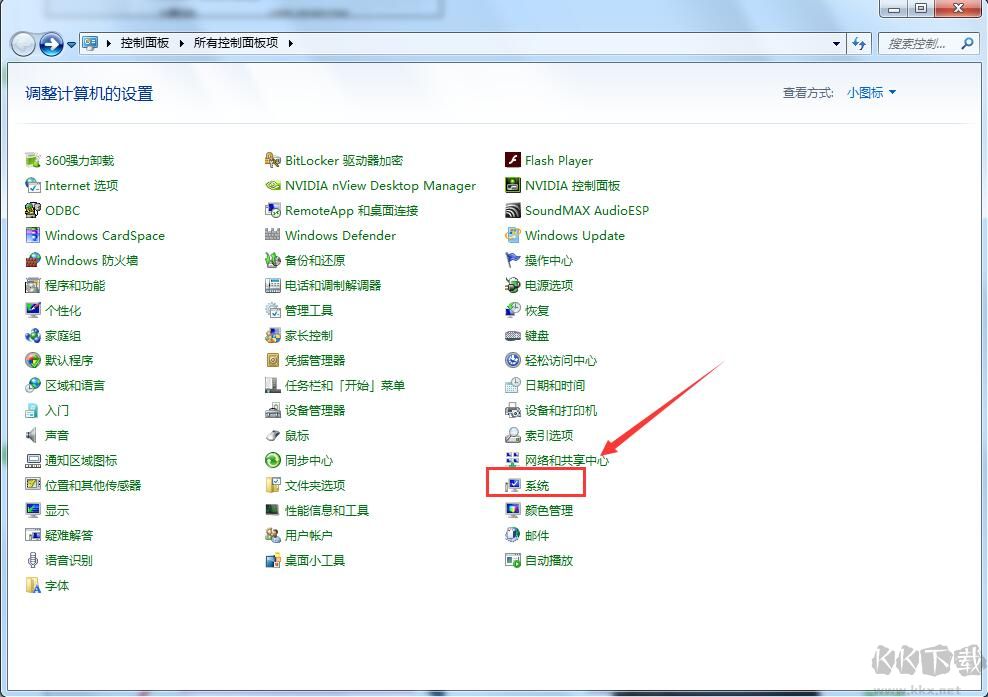Click the search magnifier icon
988x697 pixels.
967,43
